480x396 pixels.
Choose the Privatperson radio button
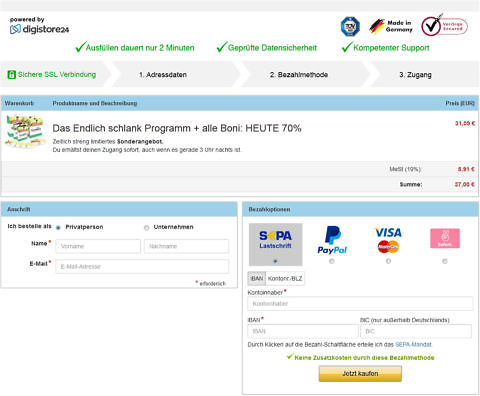58,228
